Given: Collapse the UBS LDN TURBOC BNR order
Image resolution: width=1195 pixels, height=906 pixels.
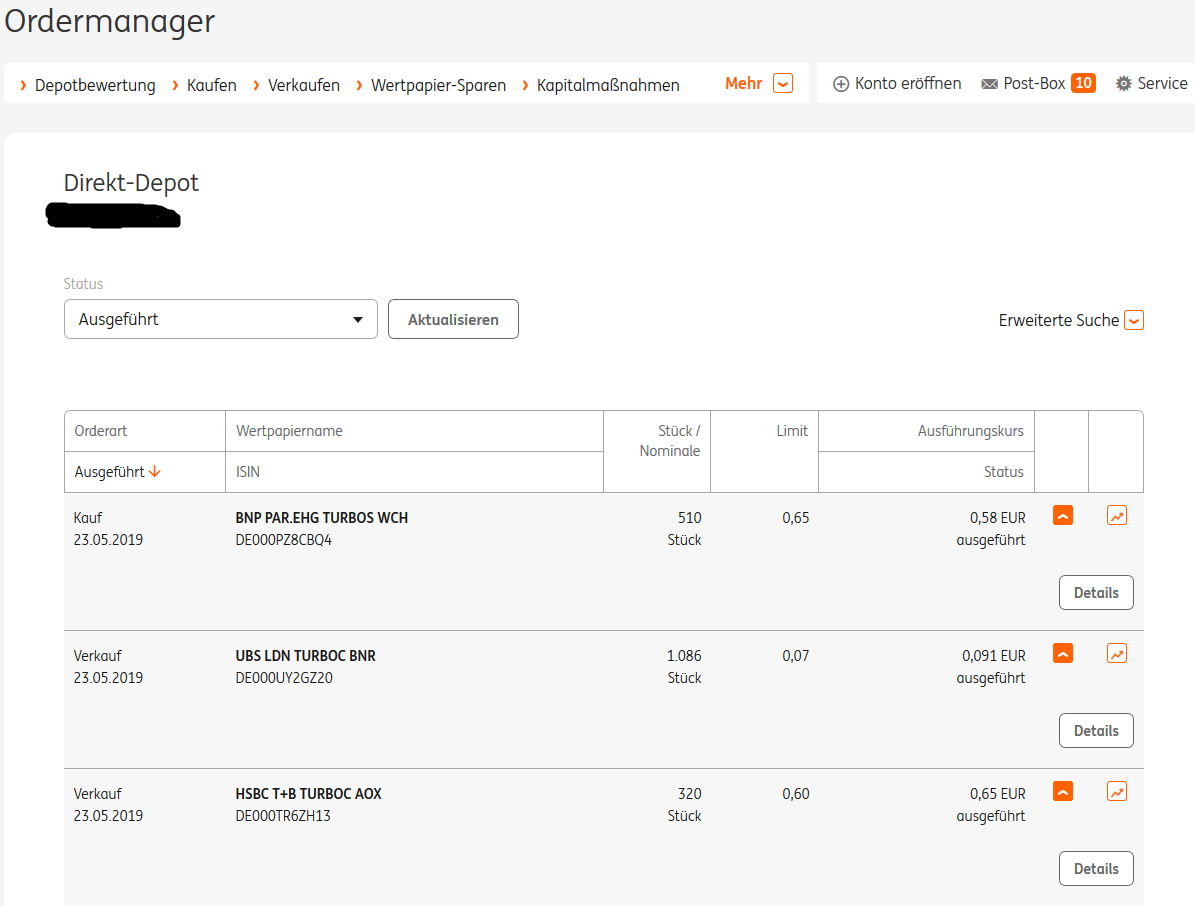Looking at the screenshot, I should click(x=1063, y=654).
